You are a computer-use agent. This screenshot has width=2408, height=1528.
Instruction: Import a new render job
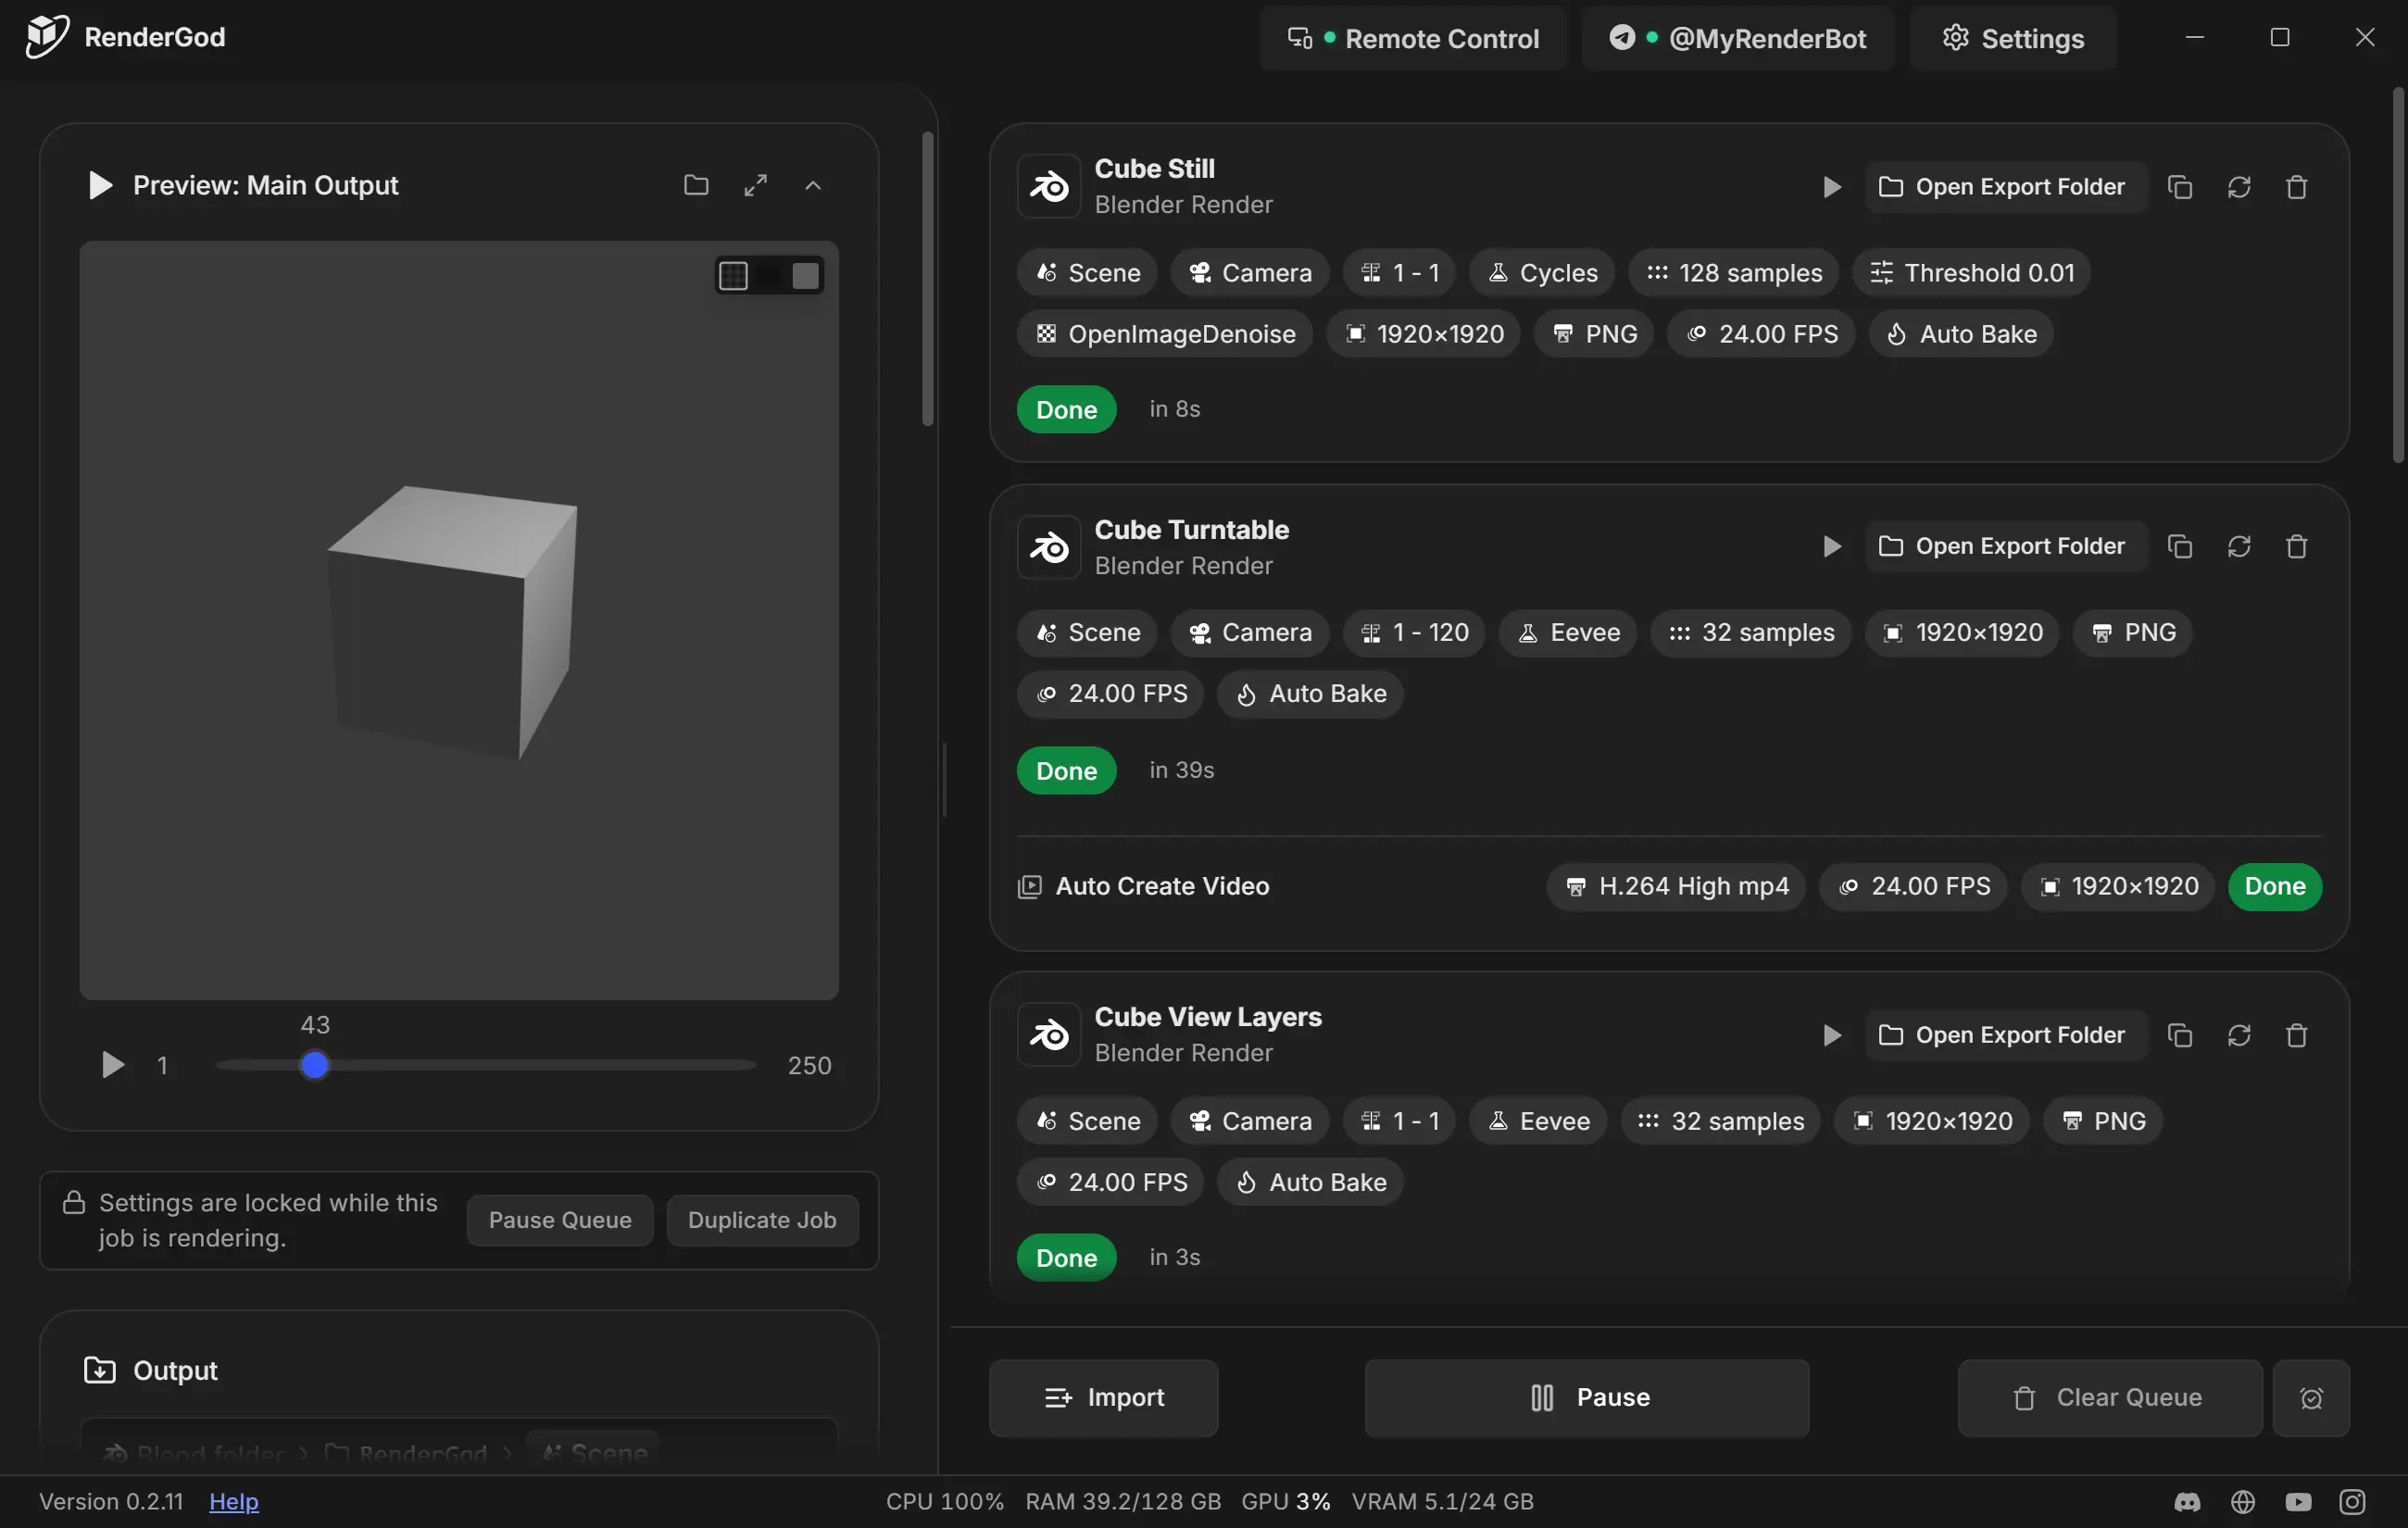click(1104, 1398)
